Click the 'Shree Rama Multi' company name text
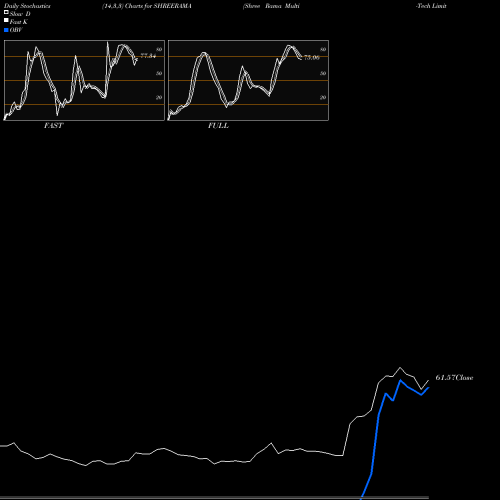This screenshot has height=500, width=500. pos(271,6)
